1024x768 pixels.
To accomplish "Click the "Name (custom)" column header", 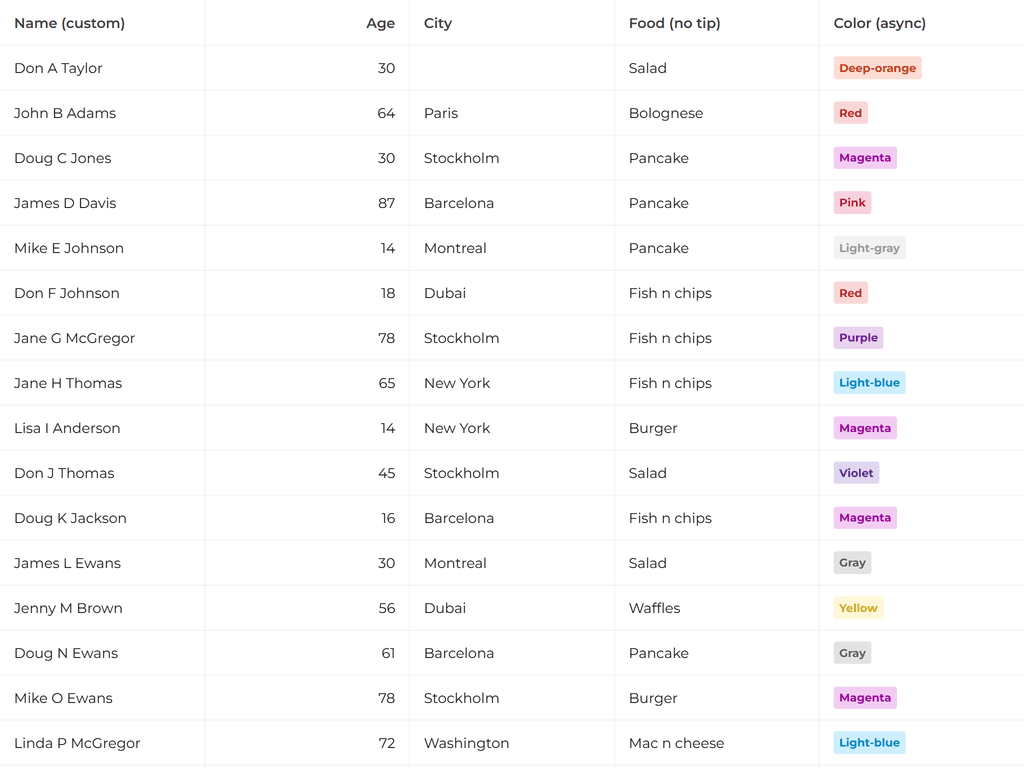I will tap(69, 23).
